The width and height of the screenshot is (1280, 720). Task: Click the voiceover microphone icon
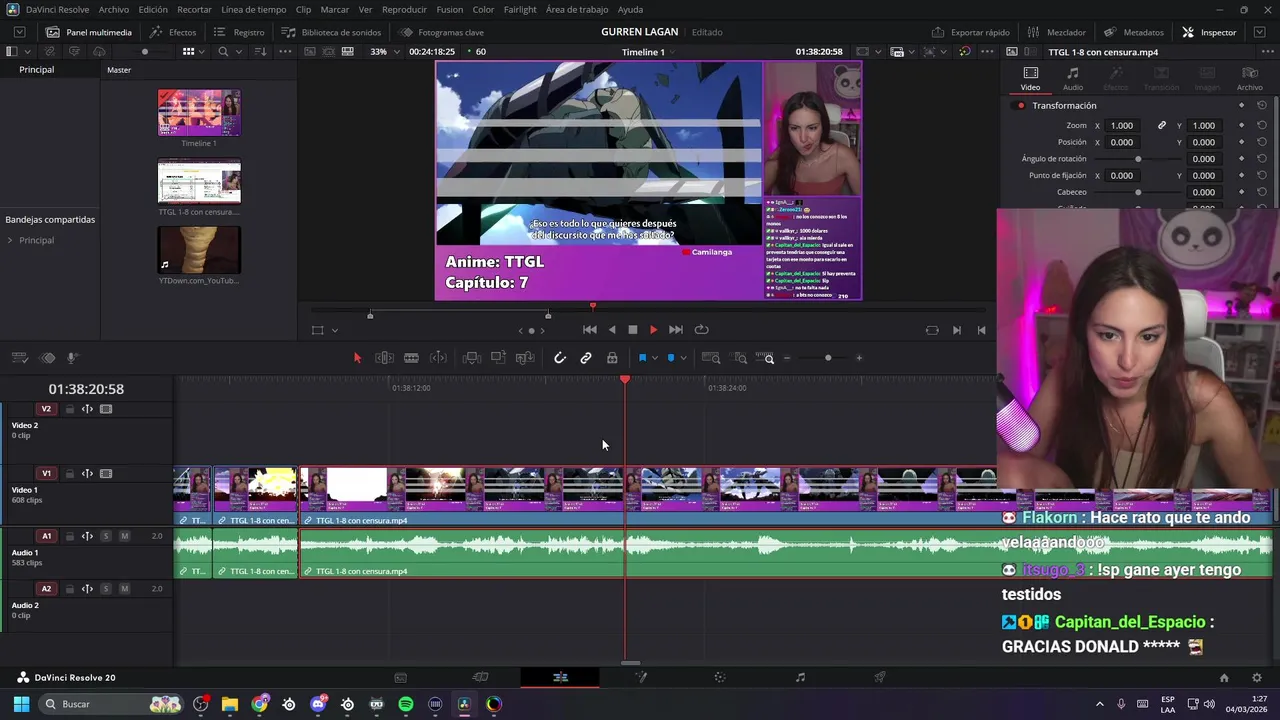pos(72,358)
